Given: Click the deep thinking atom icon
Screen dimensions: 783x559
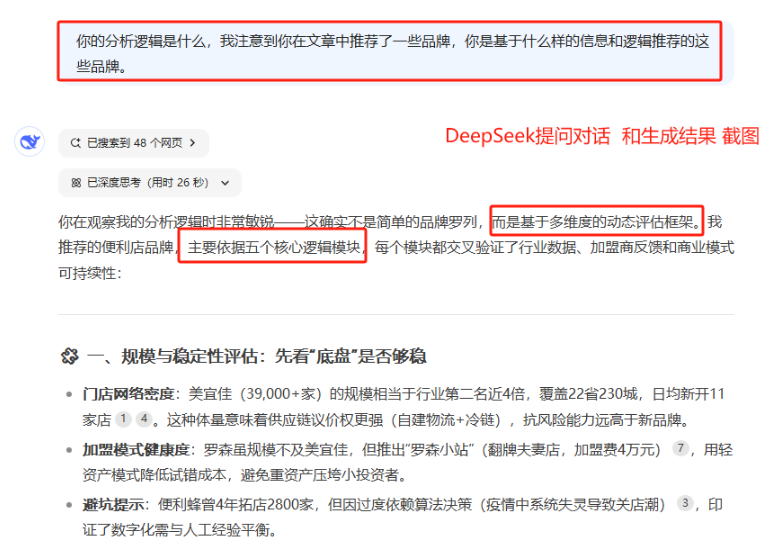Looking at the screenshot, I should [75, 183].
